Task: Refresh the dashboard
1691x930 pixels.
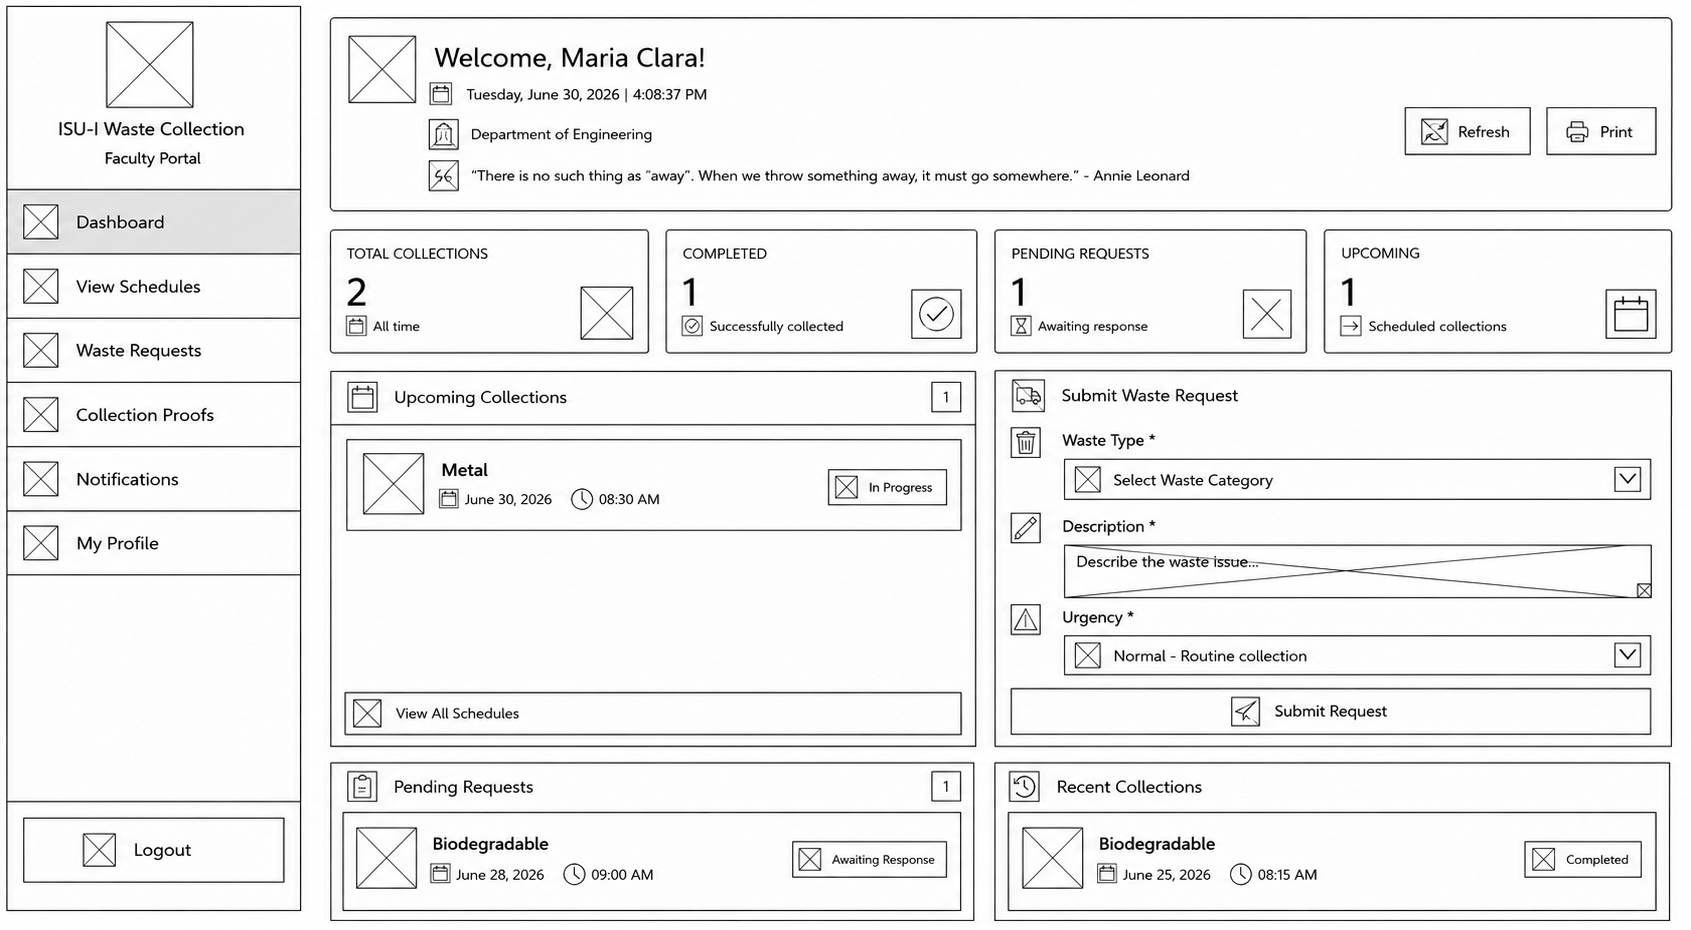Action: [1467, 131]
